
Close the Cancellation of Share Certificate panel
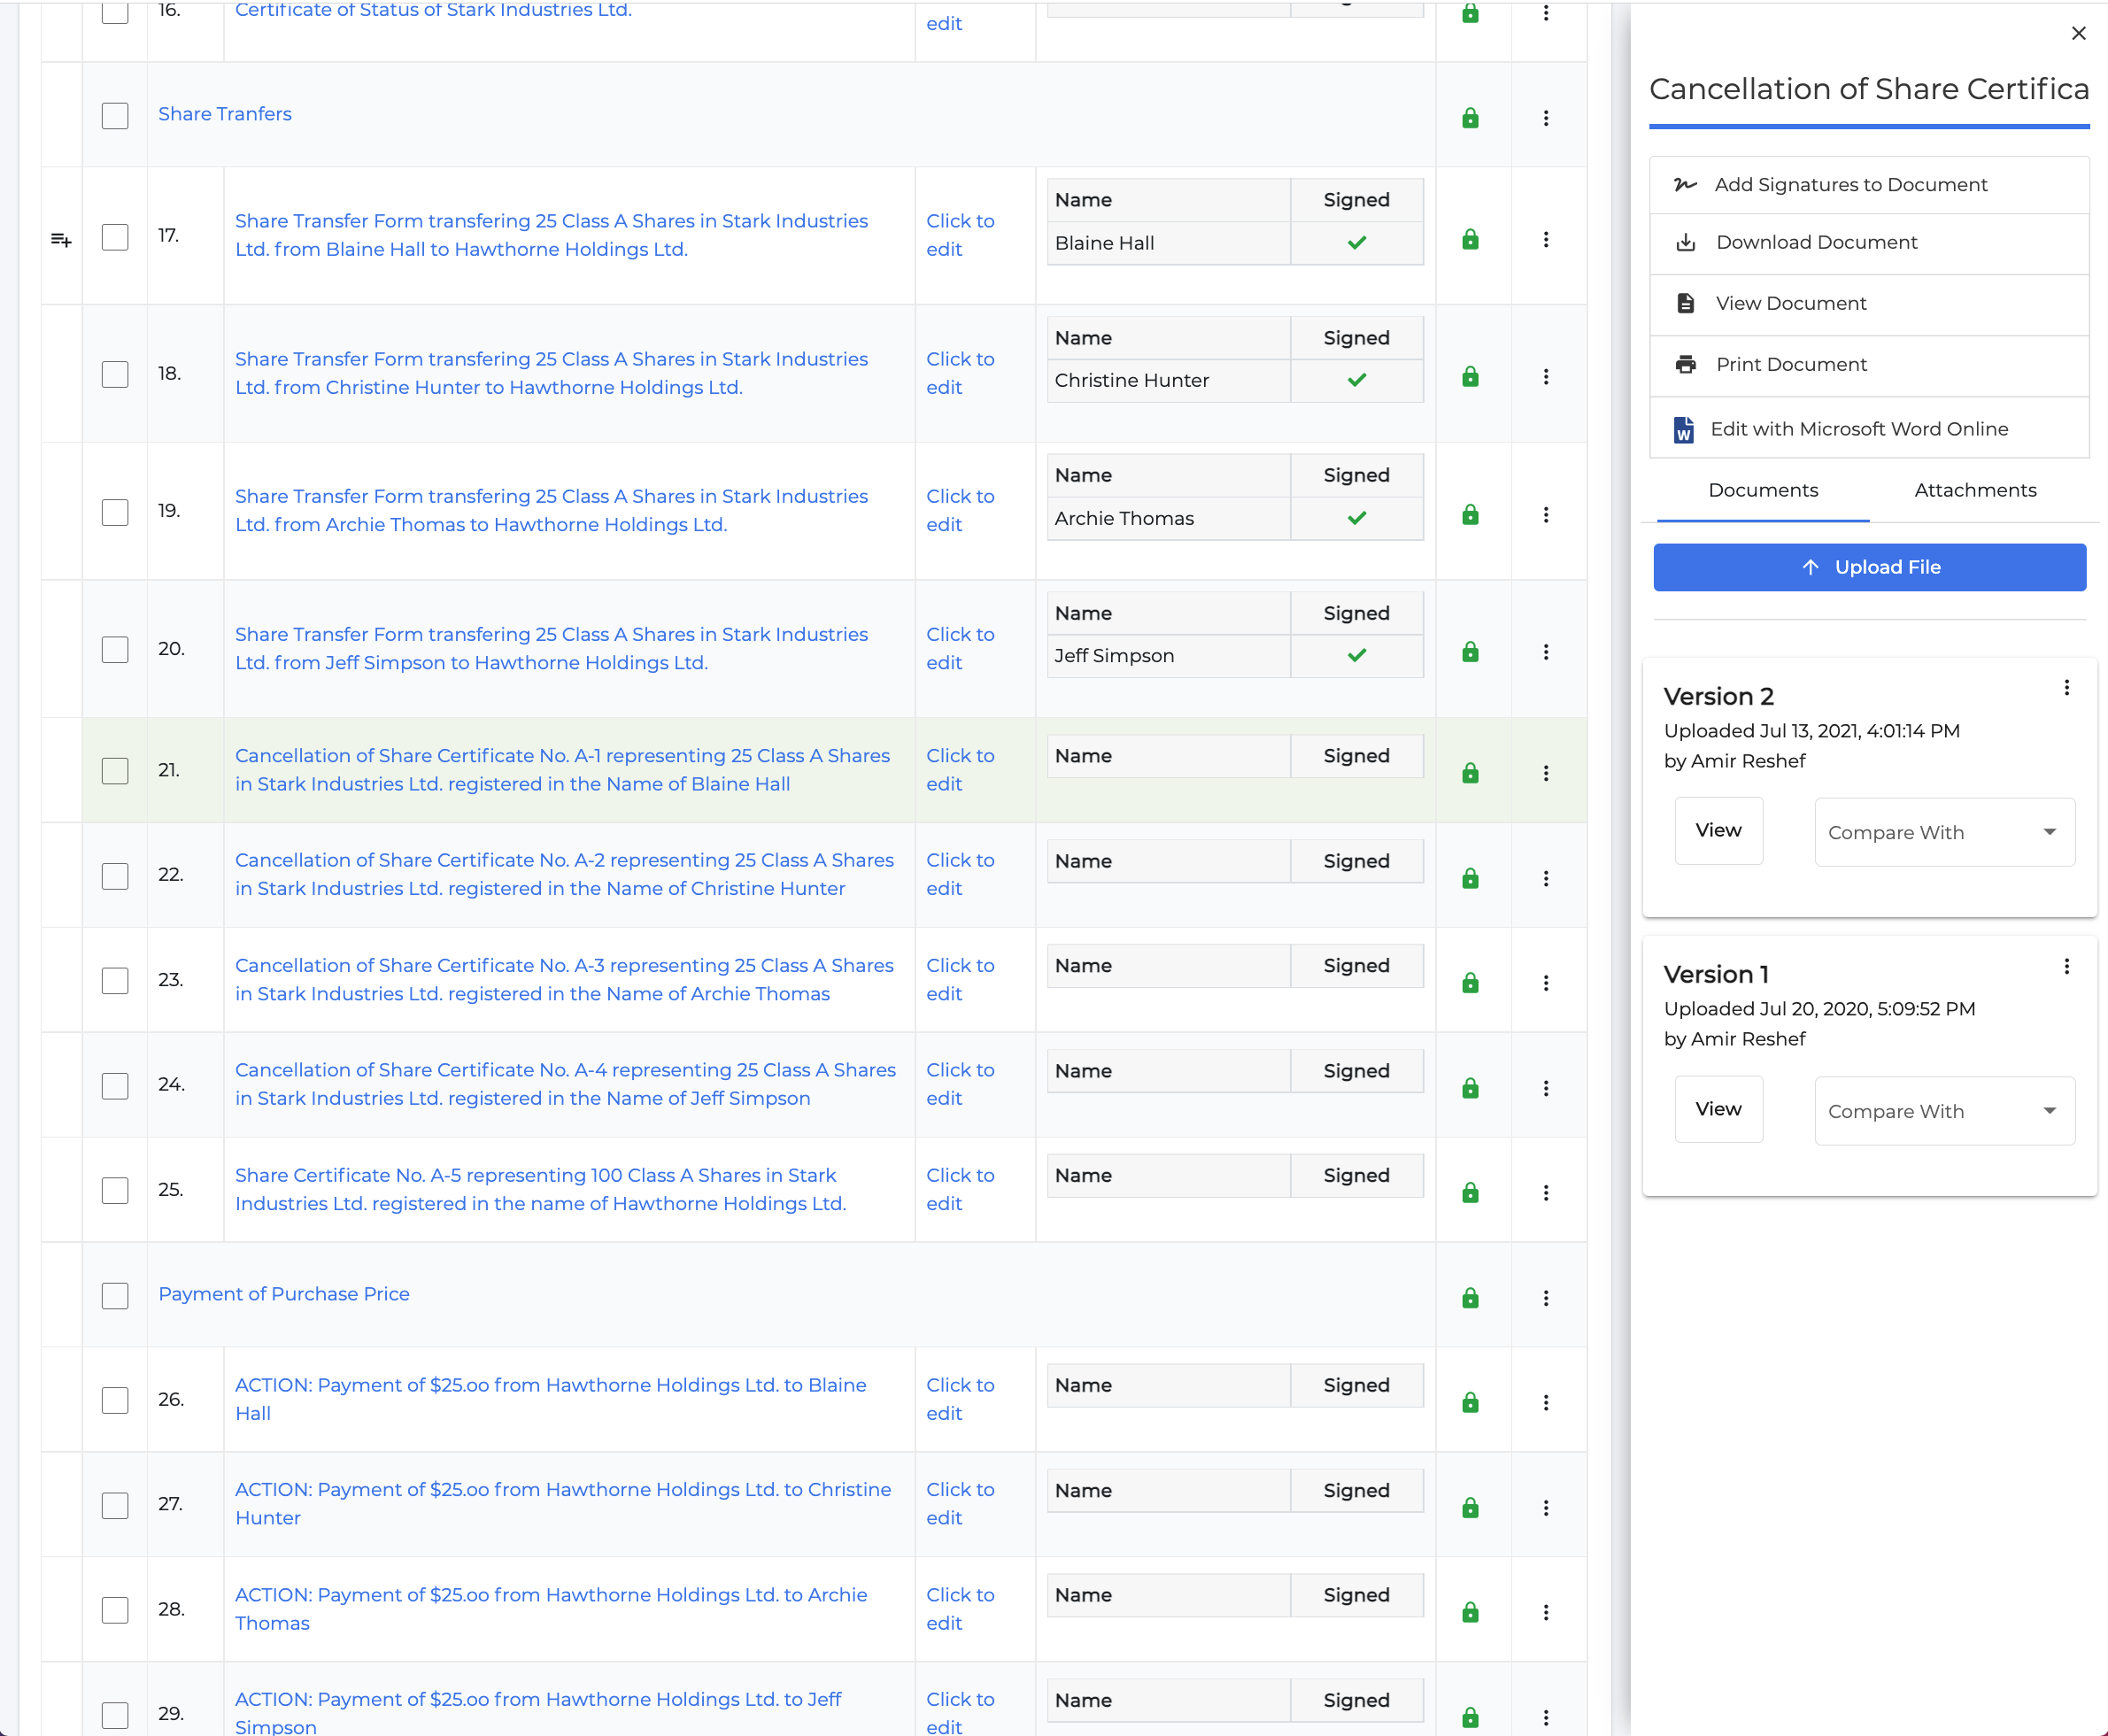(x=2079, y=33)
